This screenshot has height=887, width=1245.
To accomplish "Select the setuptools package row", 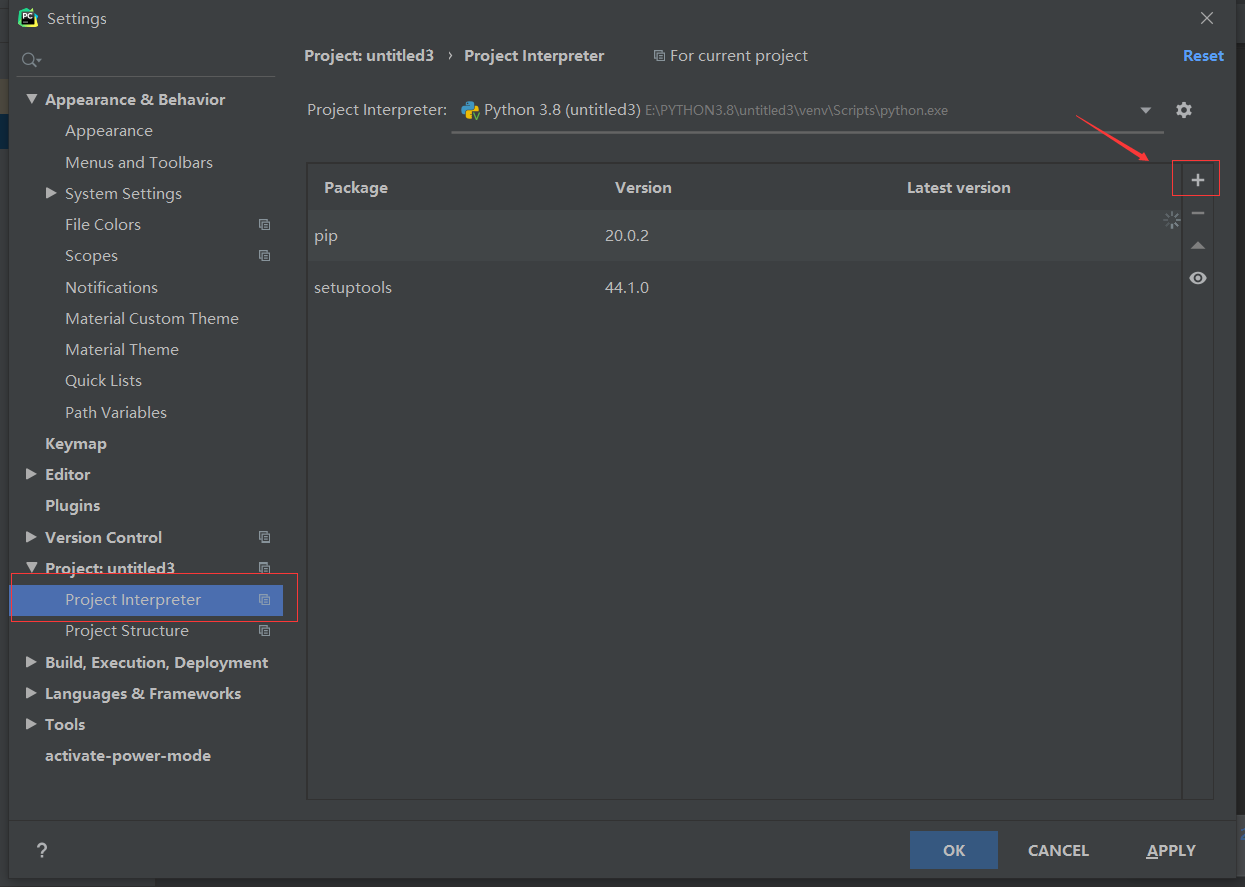I will 744,288.
